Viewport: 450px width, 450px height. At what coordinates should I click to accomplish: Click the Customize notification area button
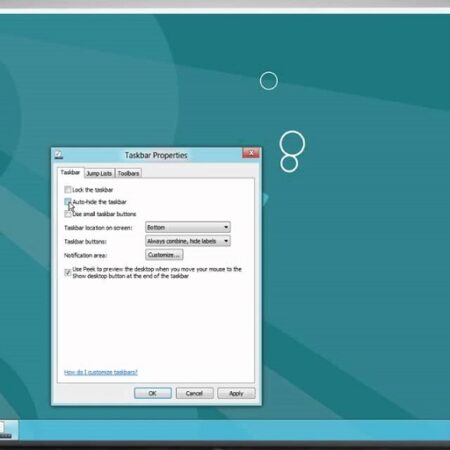[164, 255]
